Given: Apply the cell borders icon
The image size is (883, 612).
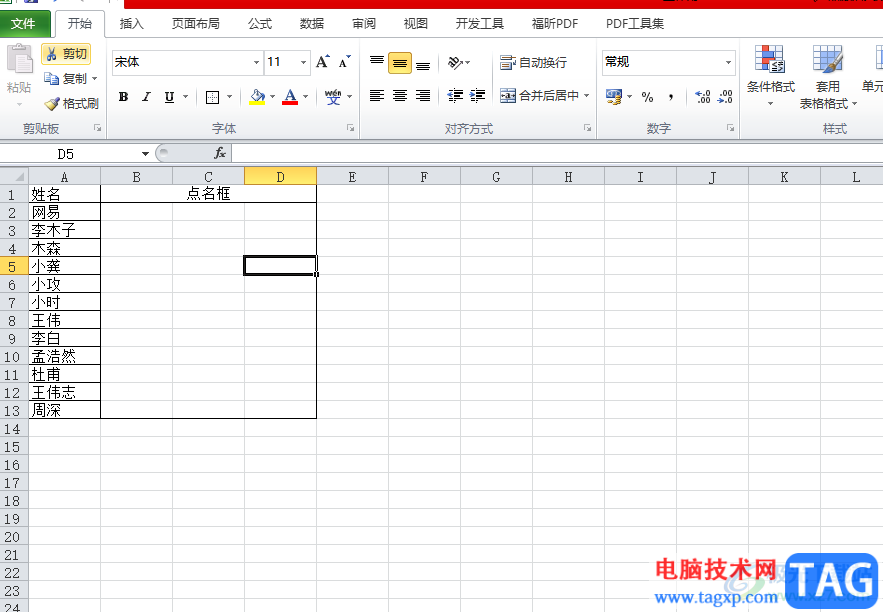Looking at the screenshot, I should pos(212,97).
